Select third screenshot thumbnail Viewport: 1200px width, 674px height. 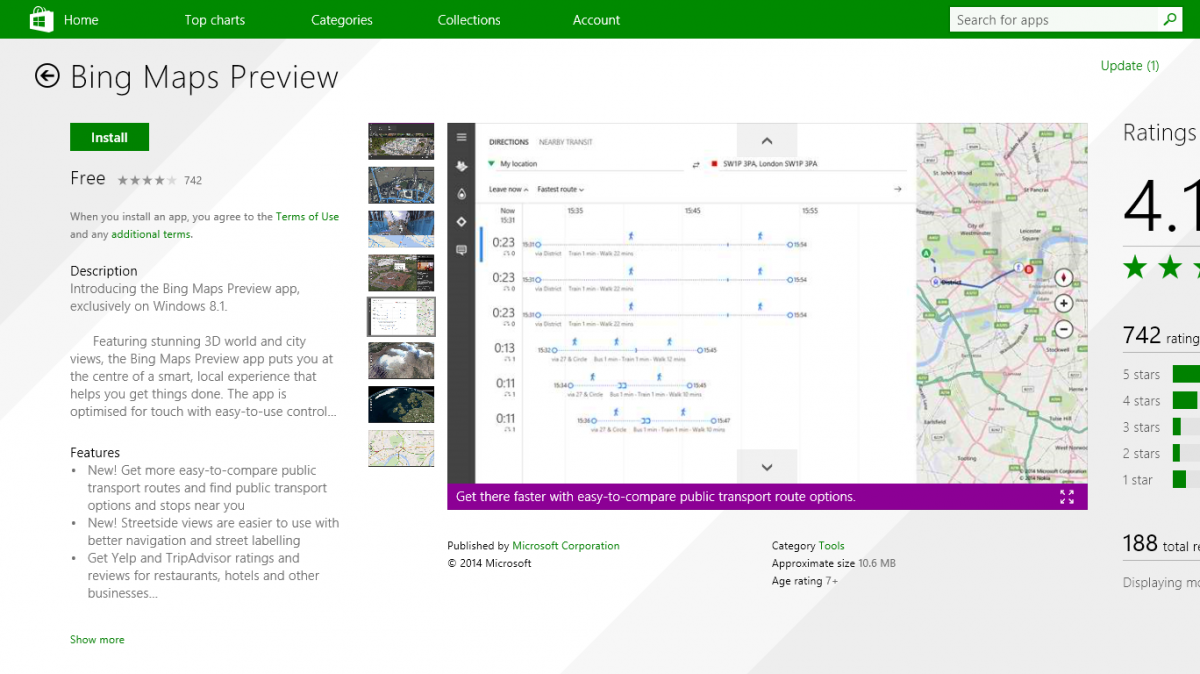(401, 229)
